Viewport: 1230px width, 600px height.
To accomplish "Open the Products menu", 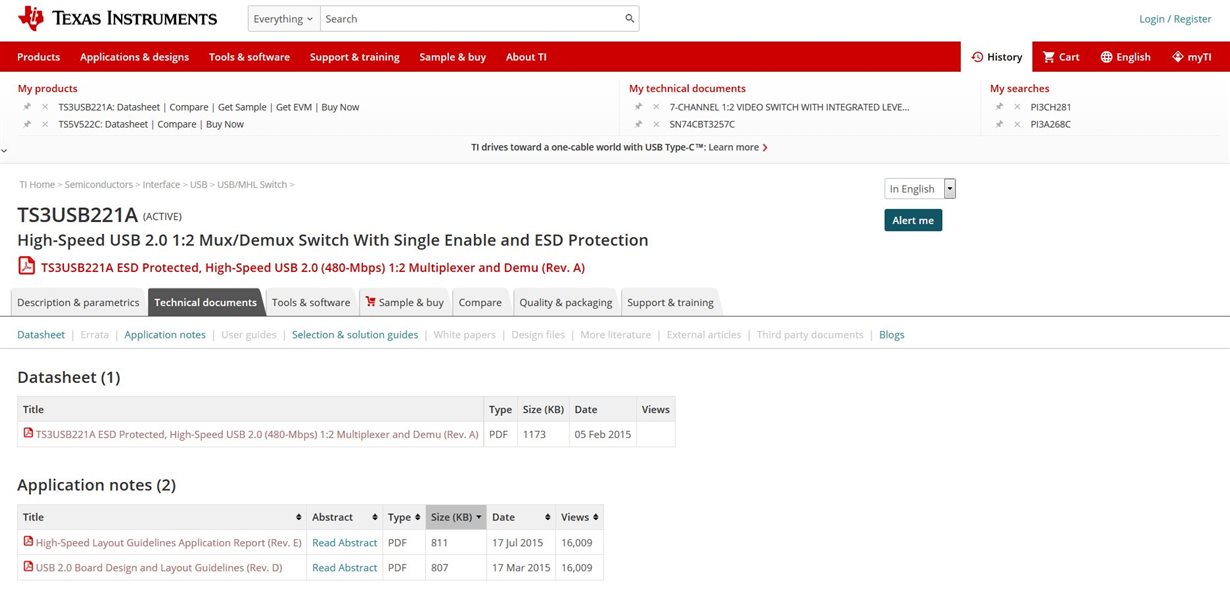I will point(39,57).
